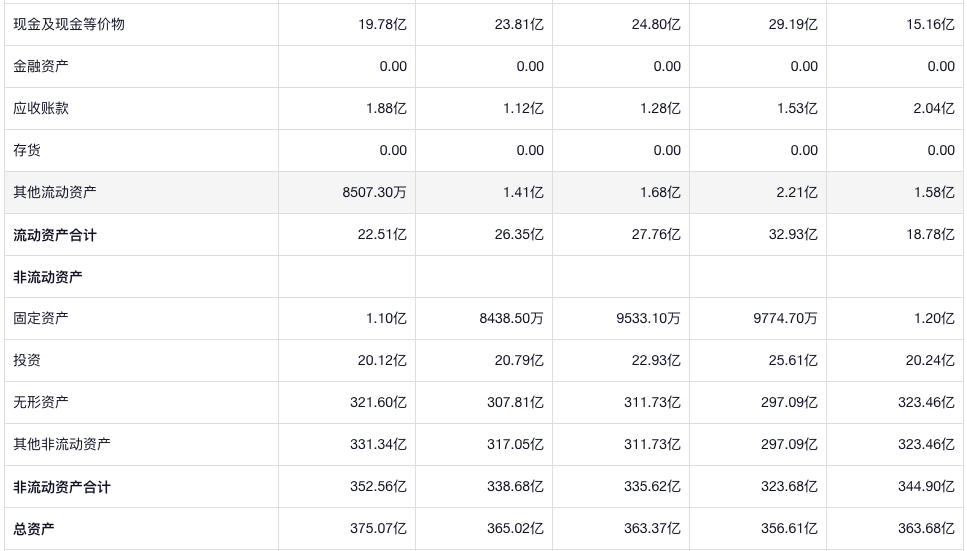Image resolution: width=967 pixels, height=551 pixels.
Task: Click the 其他流动资产 row label
Action: click(55, 192)
